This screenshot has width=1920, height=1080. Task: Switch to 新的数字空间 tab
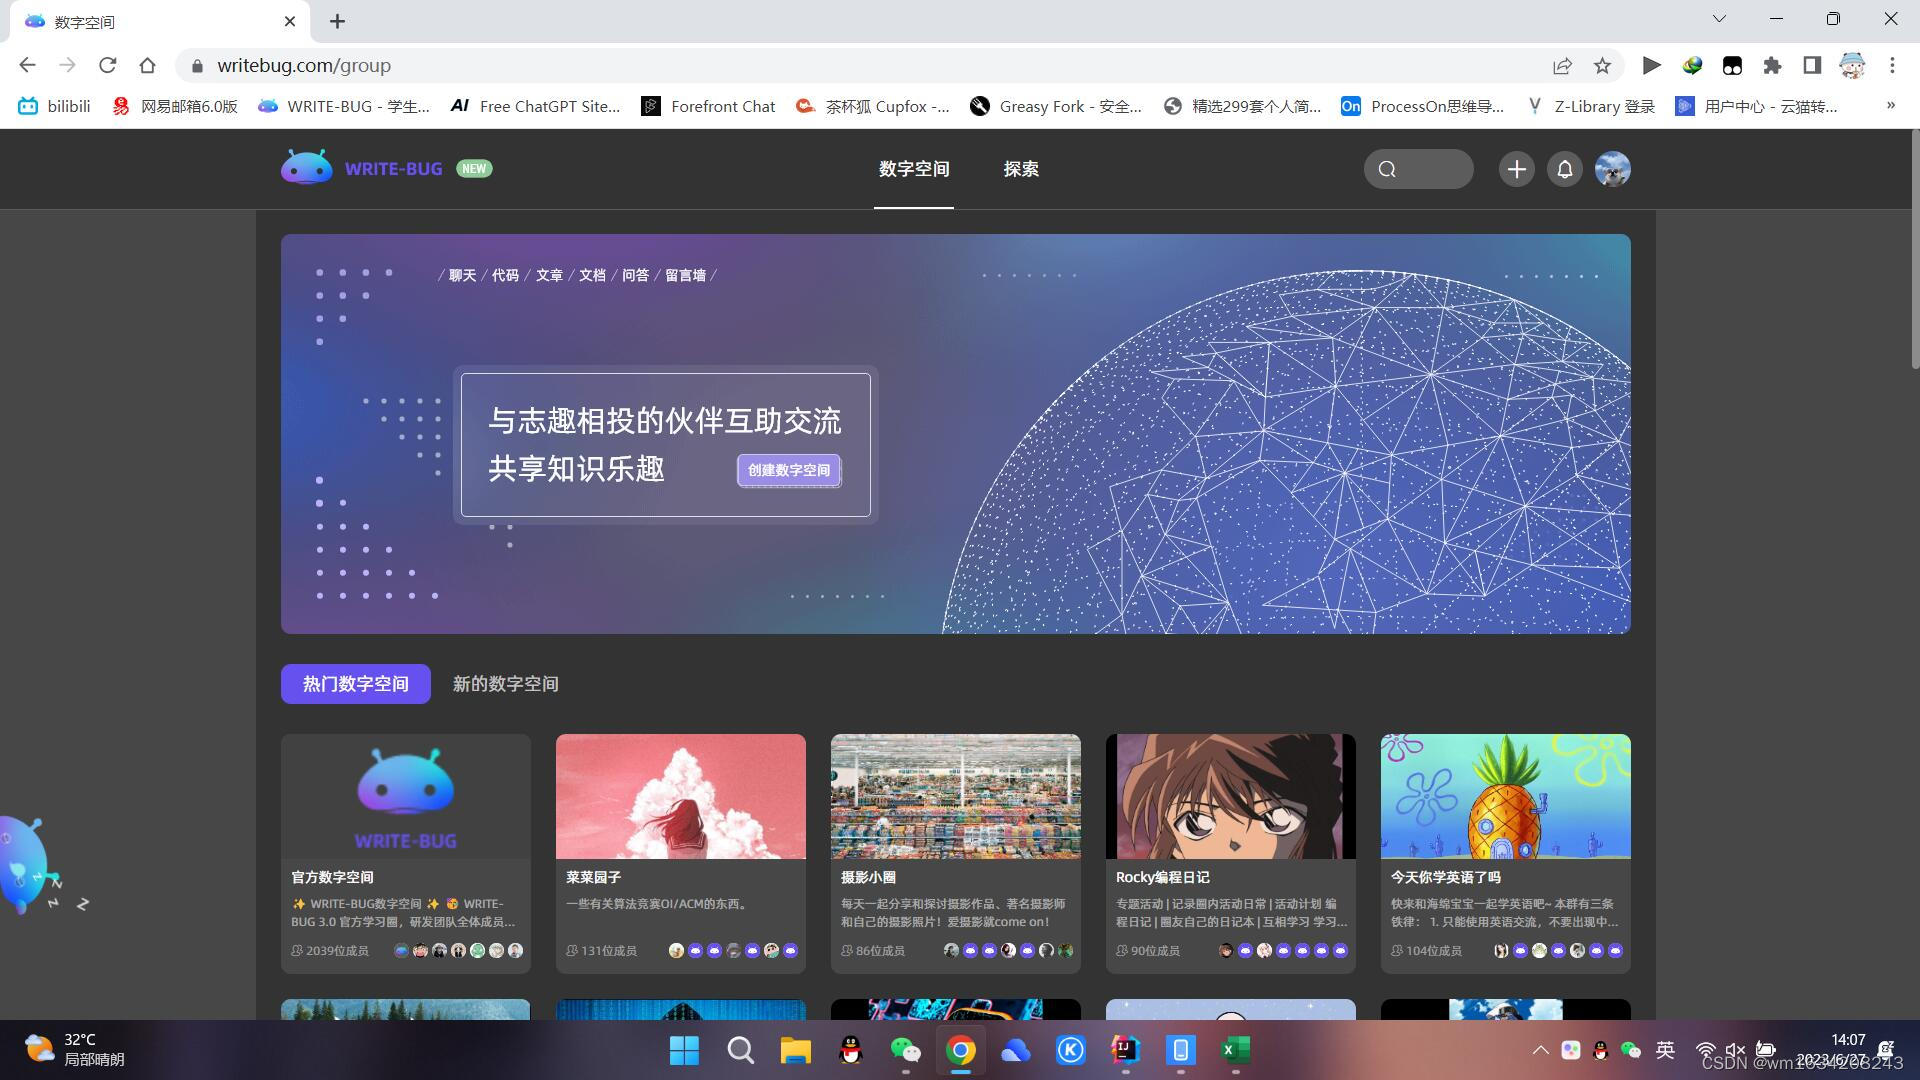[506, 683]
